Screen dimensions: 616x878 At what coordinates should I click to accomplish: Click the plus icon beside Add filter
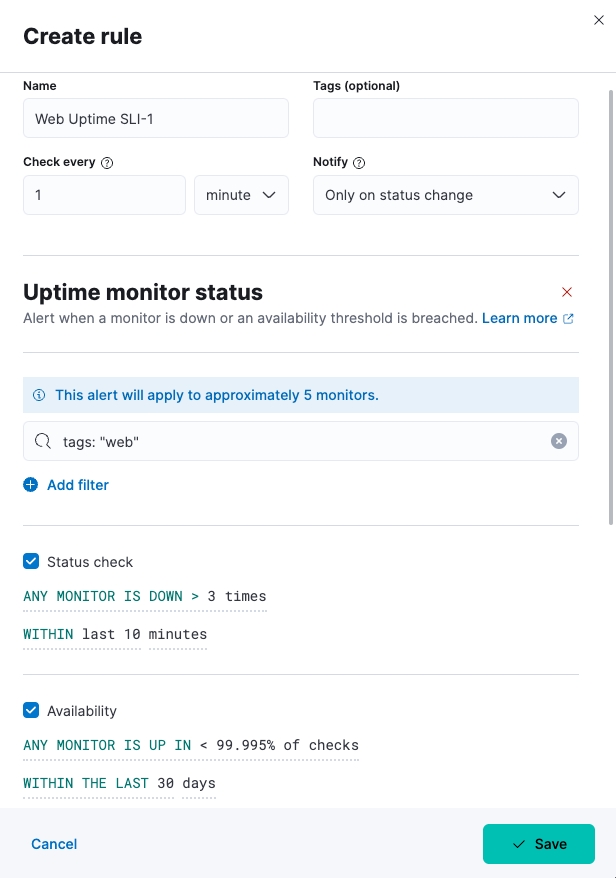[31, 485]
